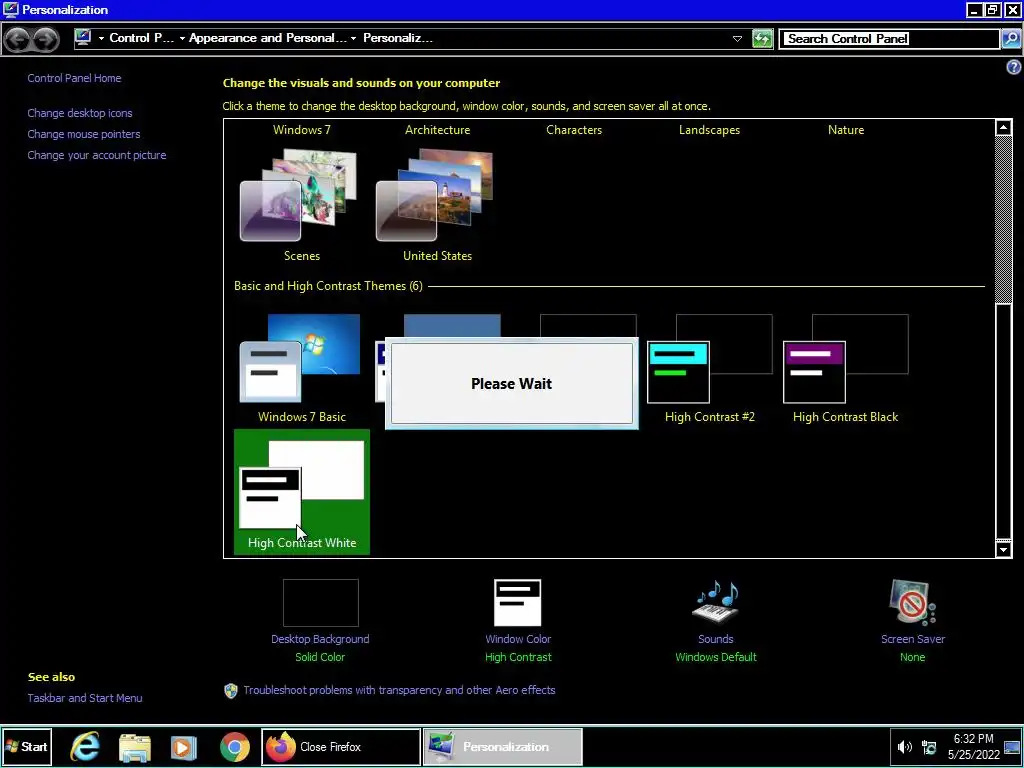
Task: Click the Windows Default sounds label
Action: pyautogui.click(x=716, y=657)
